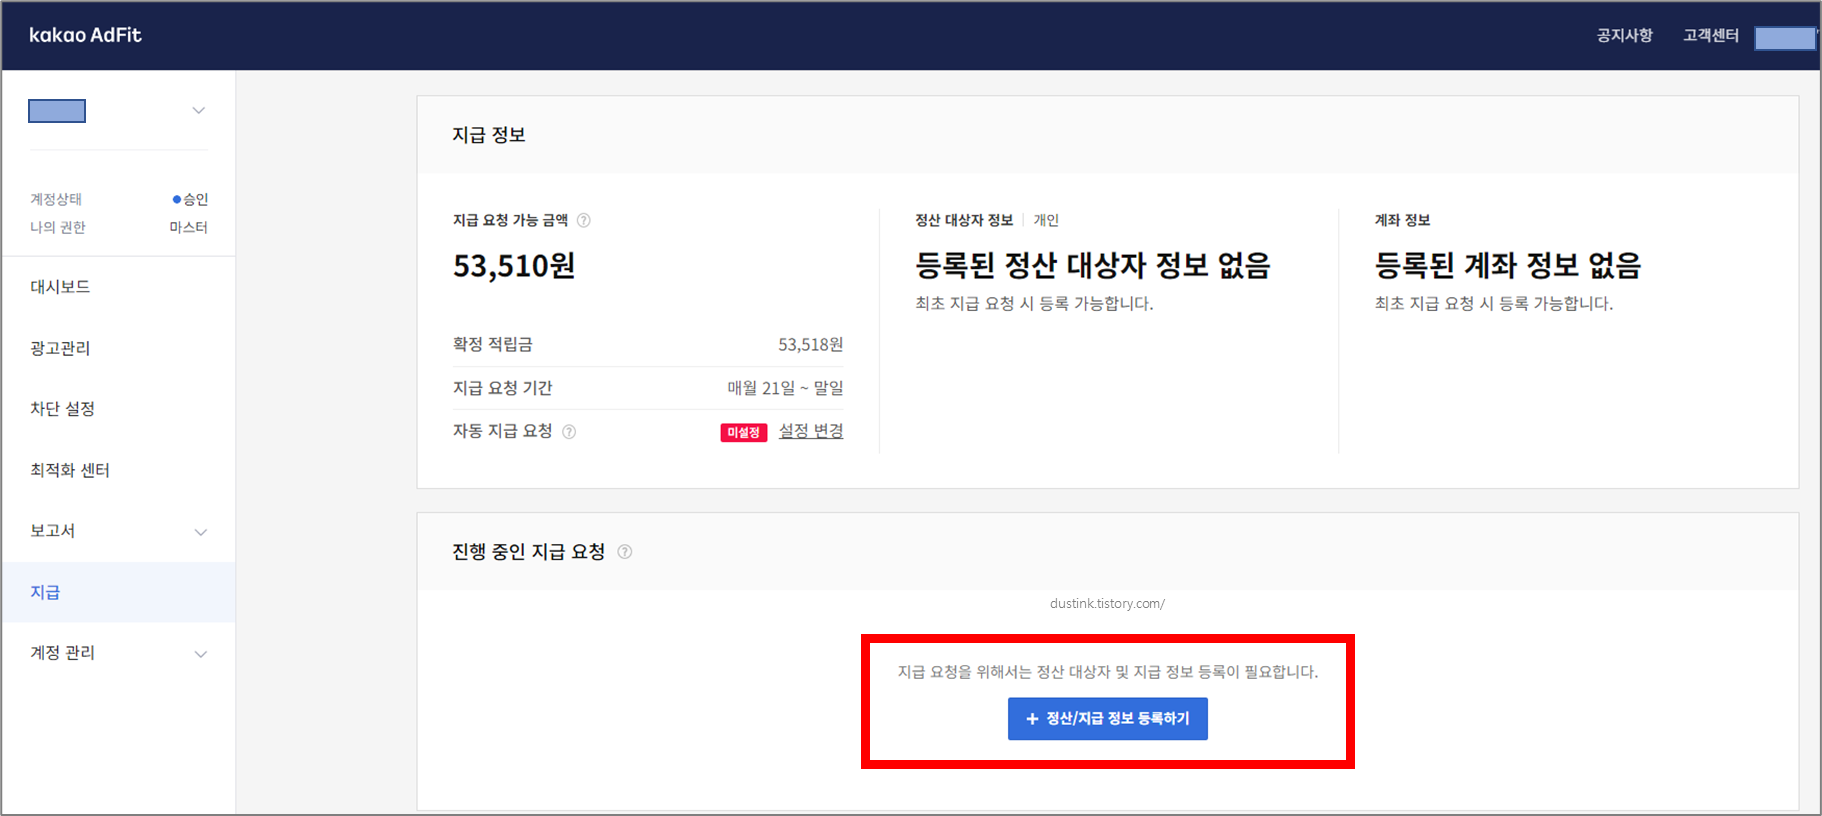Expand the 계정 관리 menu chevron

pos(201,654)
